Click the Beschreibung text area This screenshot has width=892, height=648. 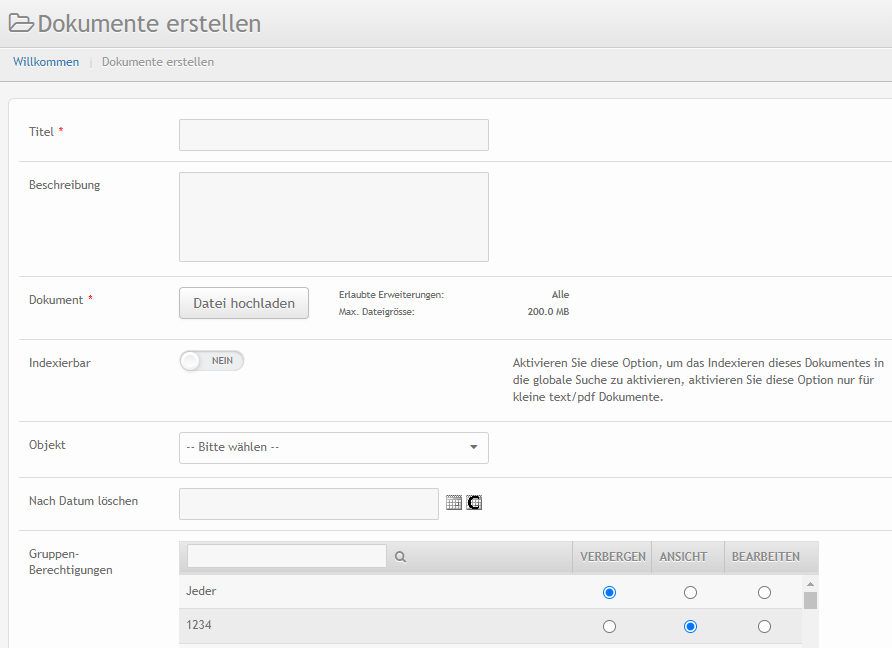[x=334, y=217]
